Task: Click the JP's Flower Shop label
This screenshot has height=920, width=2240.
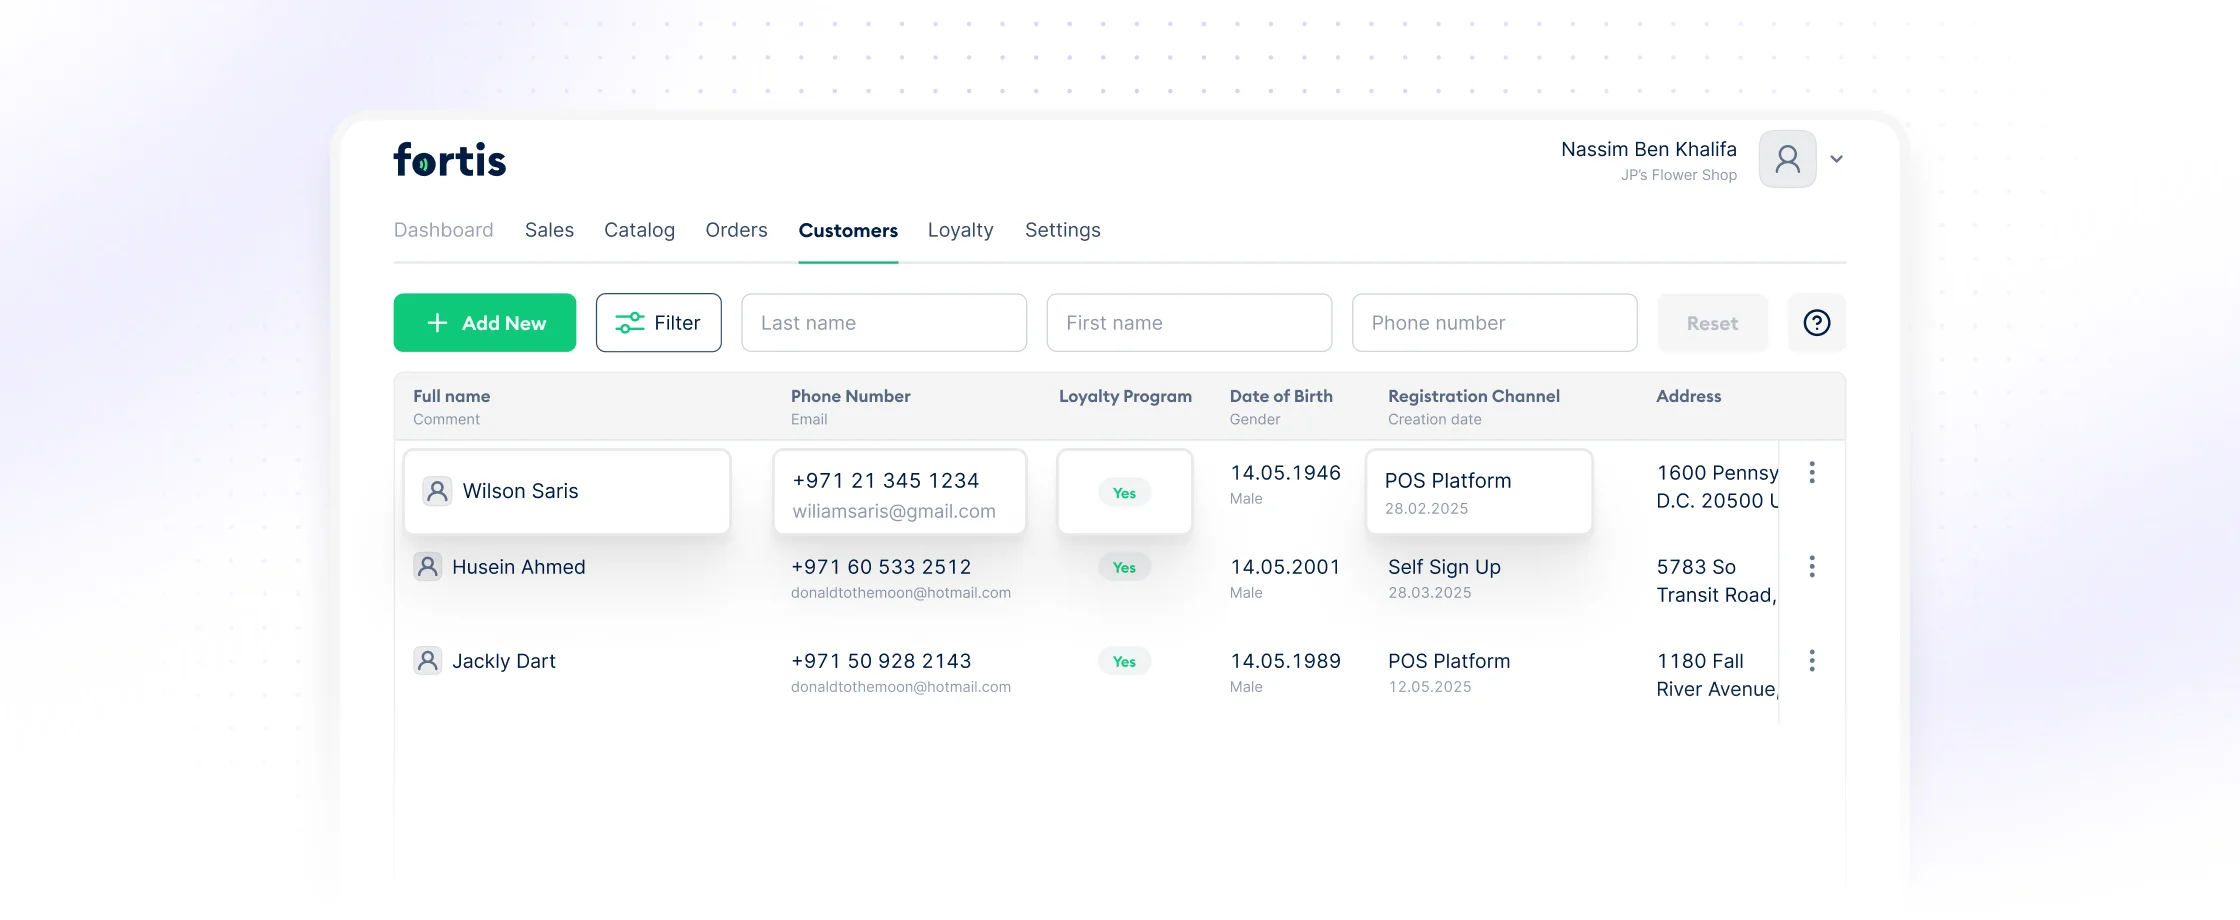Action: (x=1678, y=175)
